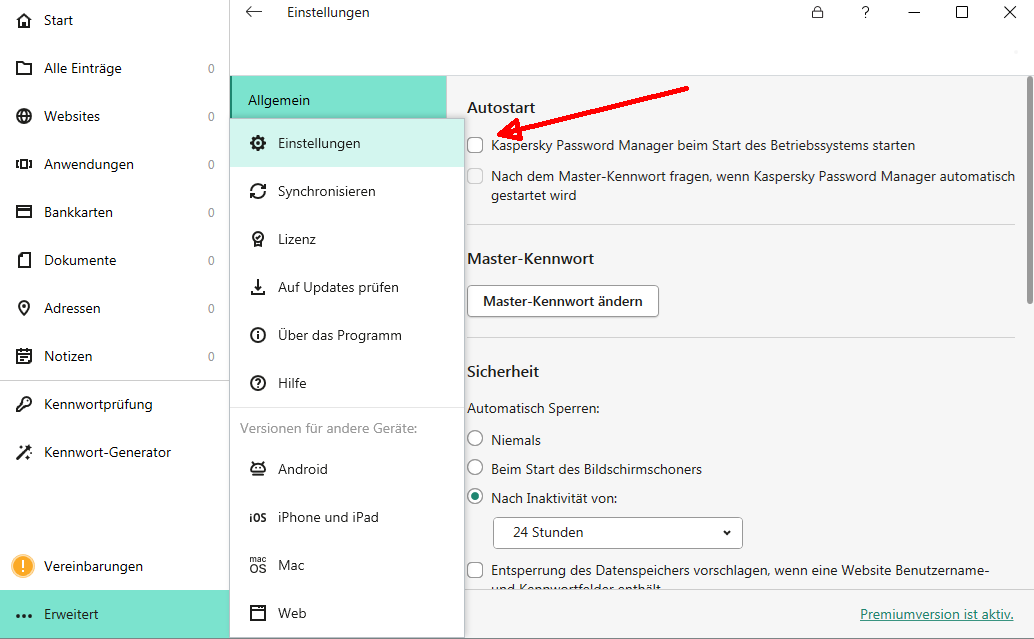Click the Lizenz badge icon

point(258,239)
